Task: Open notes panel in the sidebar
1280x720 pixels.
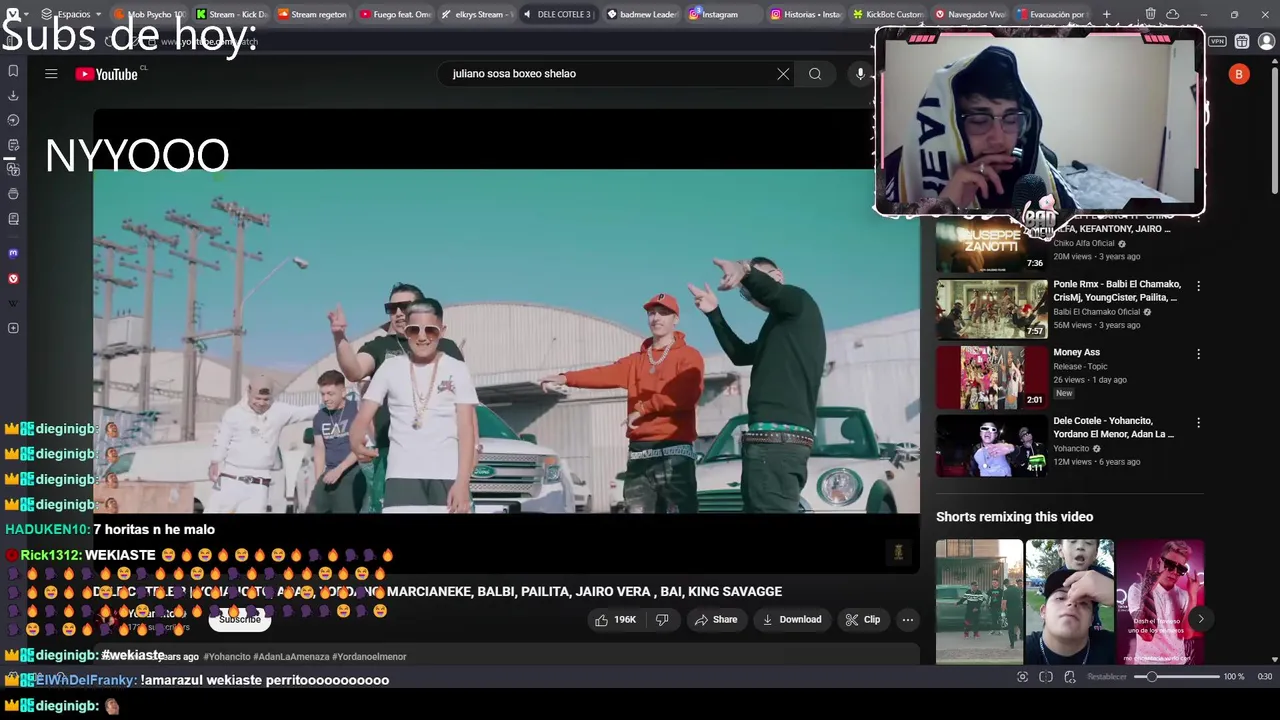Action: pos(13,145)
